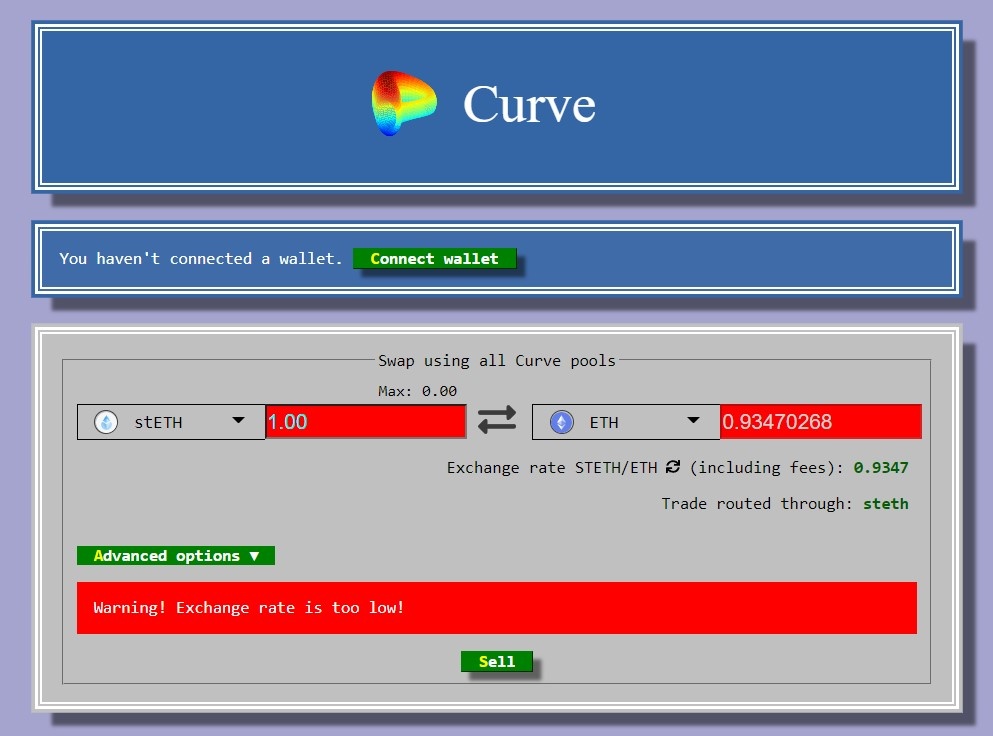Screen dimensions: 993x736
Task: Open the stETH dropdown arrow
Action: point(238,421)
